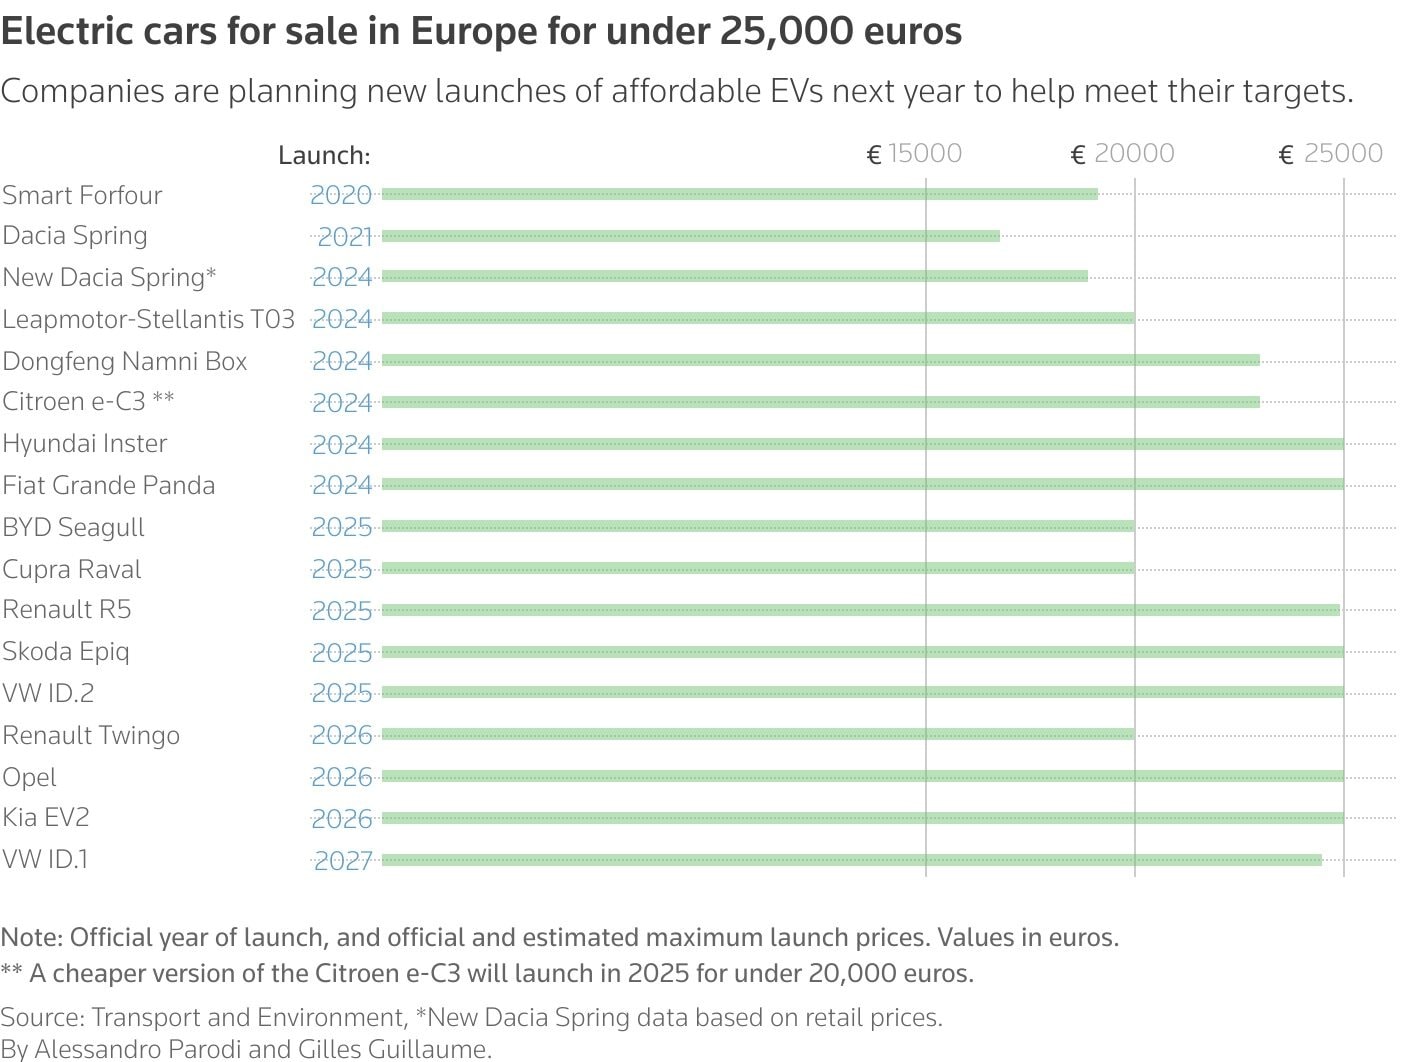Screen dimensions: 1420x1062
Task: Select the € 25000 axis label
Action: coord(1331,154)
